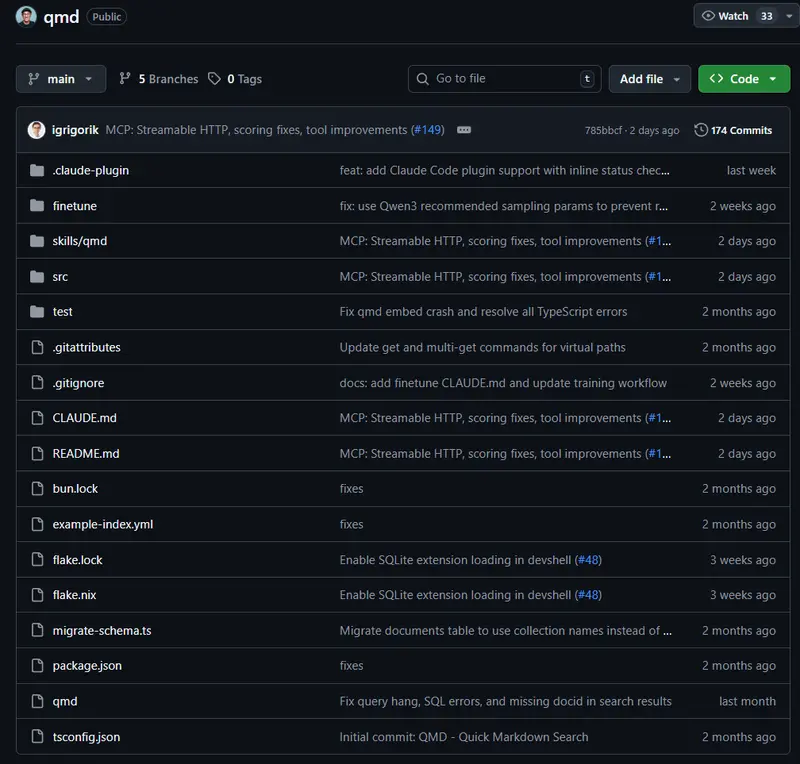Open the green Code dropdown button
The height and width of the screenshot is (764, 800).
(743, 79)
